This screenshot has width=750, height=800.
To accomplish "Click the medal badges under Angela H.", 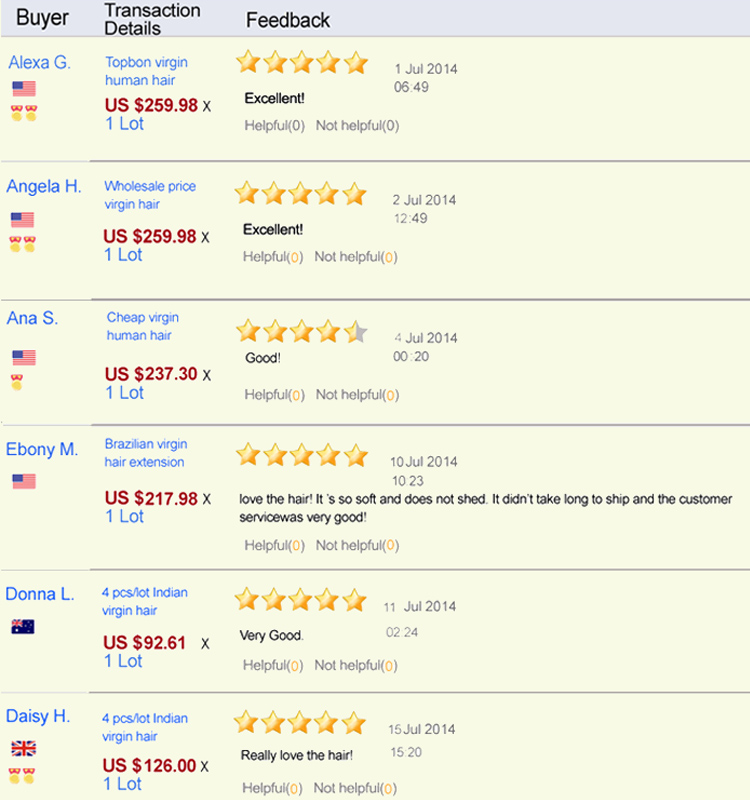I will point(22,244).
